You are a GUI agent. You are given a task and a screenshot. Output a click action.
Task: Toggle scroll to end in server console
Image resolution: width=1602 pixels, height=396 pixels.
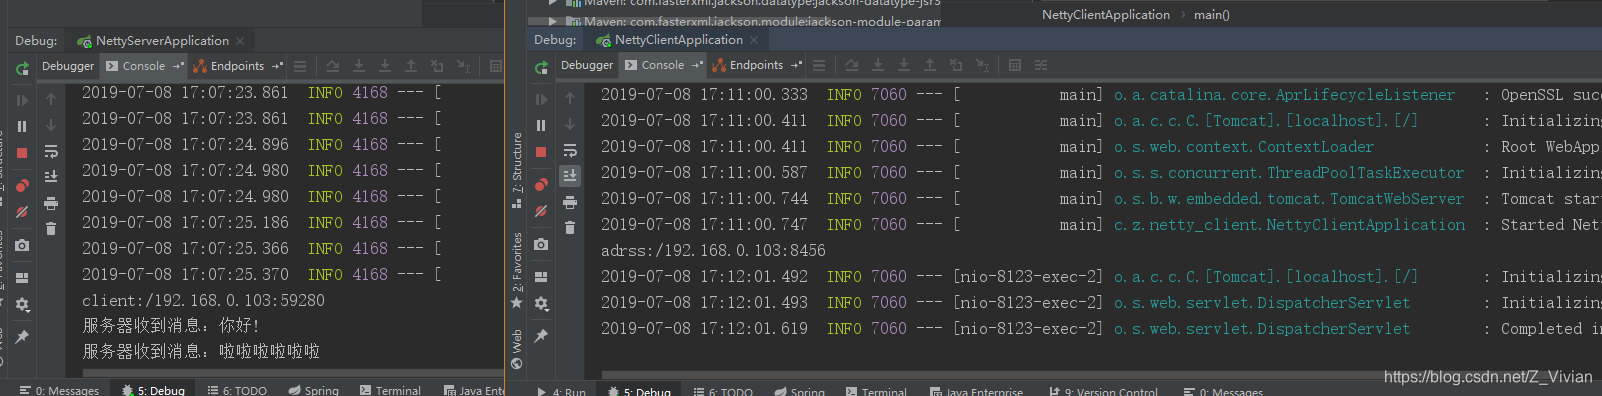pyautogui.click(x=51, y=177)
